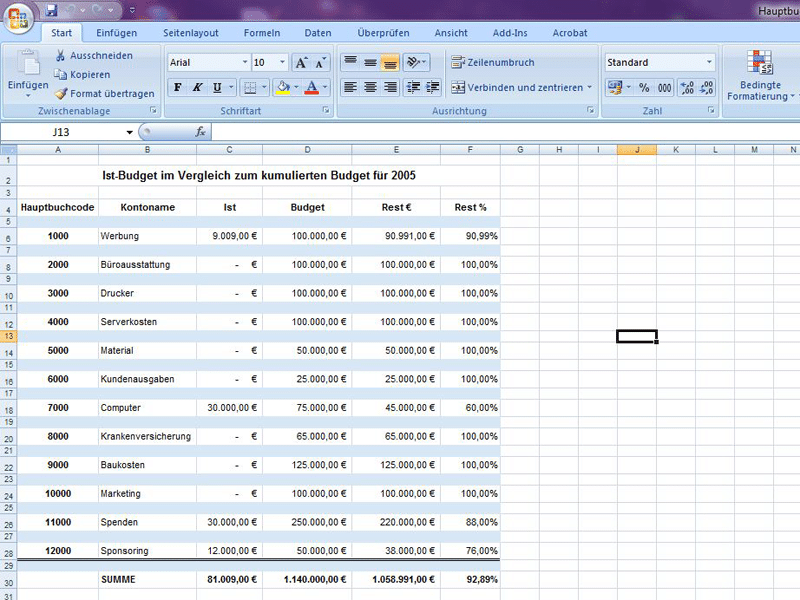This screenshot has width=800, height=600.
Task: Open the Standard number format dropdown
Action: pyautogui.click(x=709, y=62)
